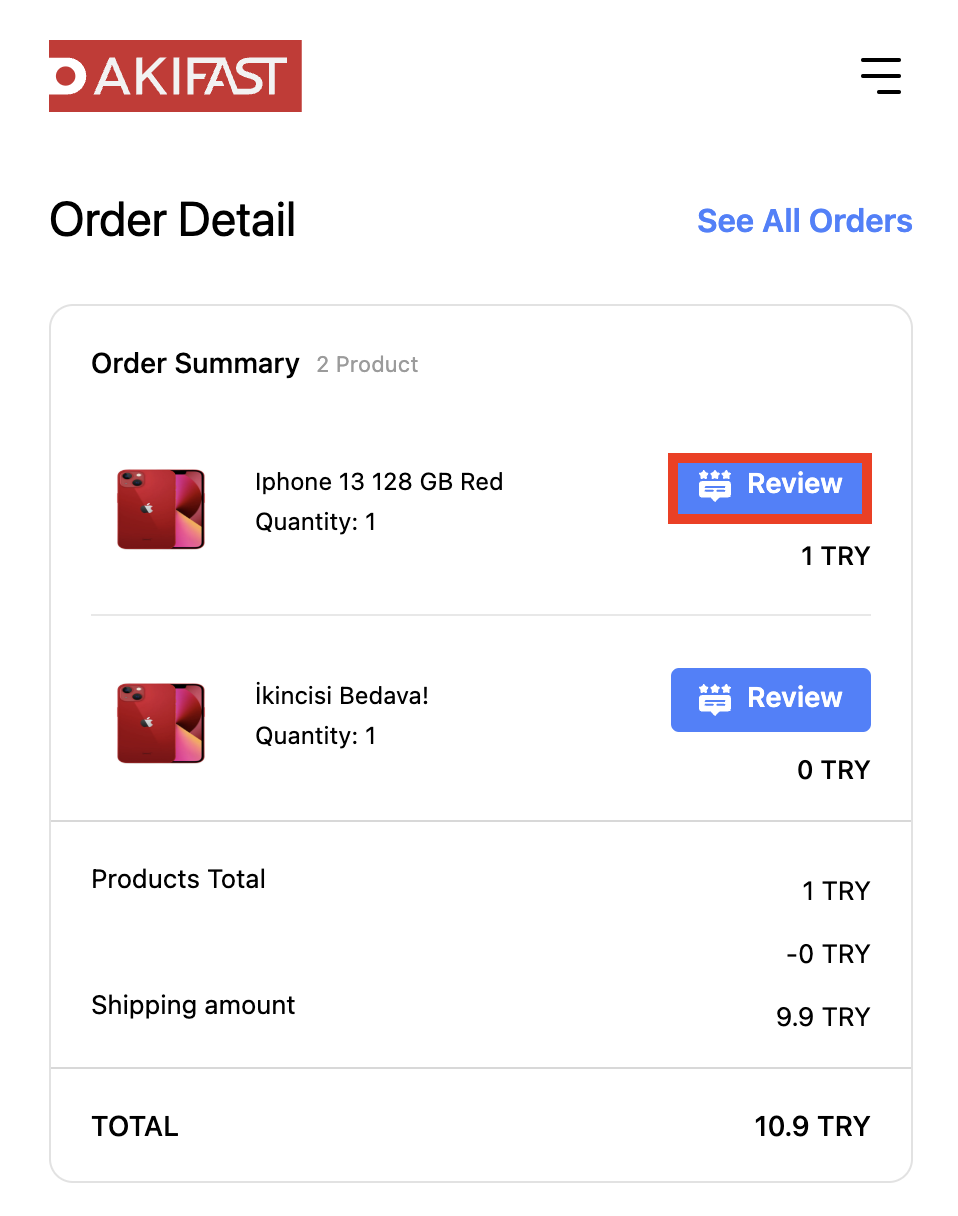
Task: Click the TOTAL label
Action: (135, 1127)
